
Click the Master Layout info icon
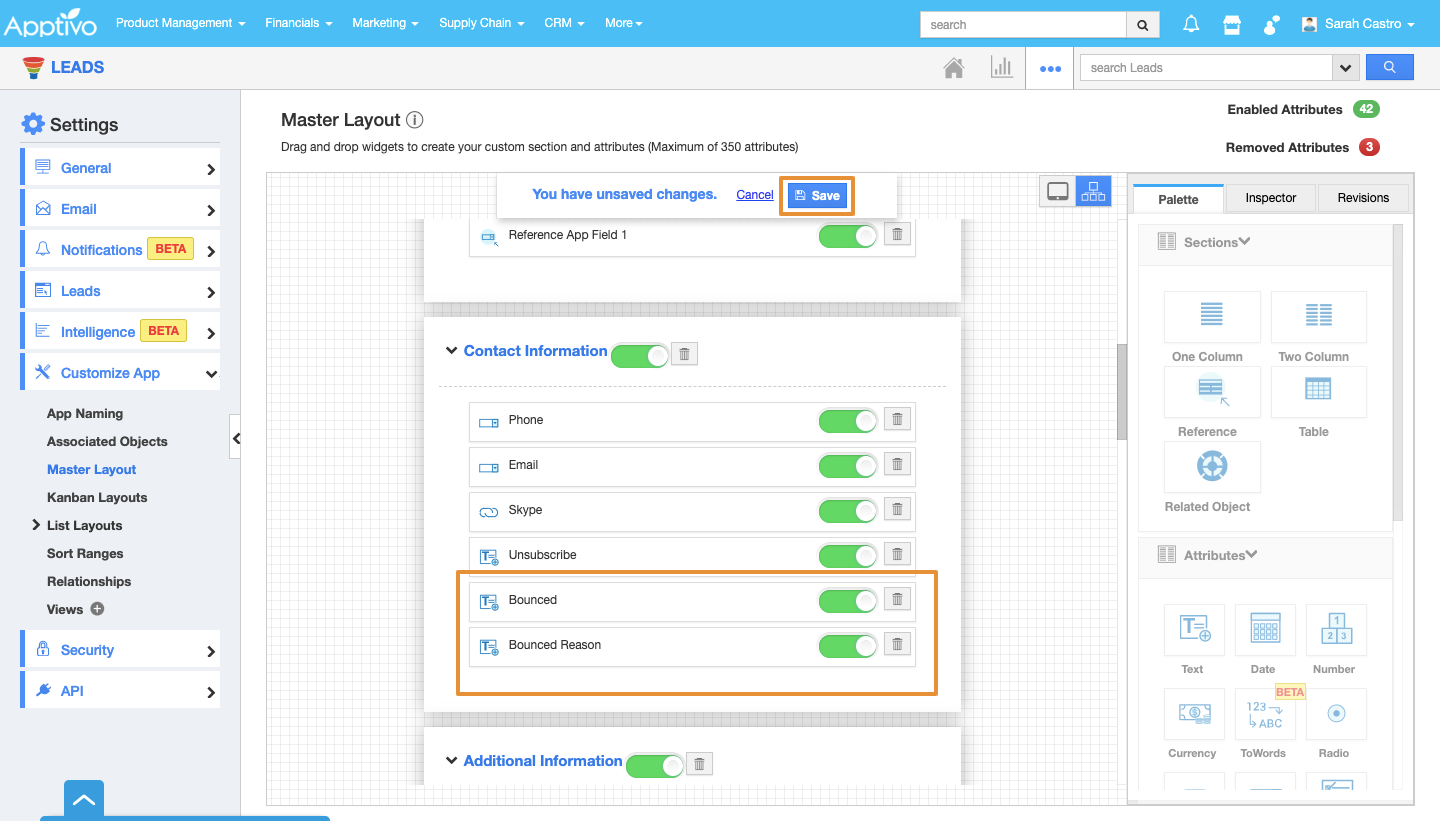[x=415, y=120]
